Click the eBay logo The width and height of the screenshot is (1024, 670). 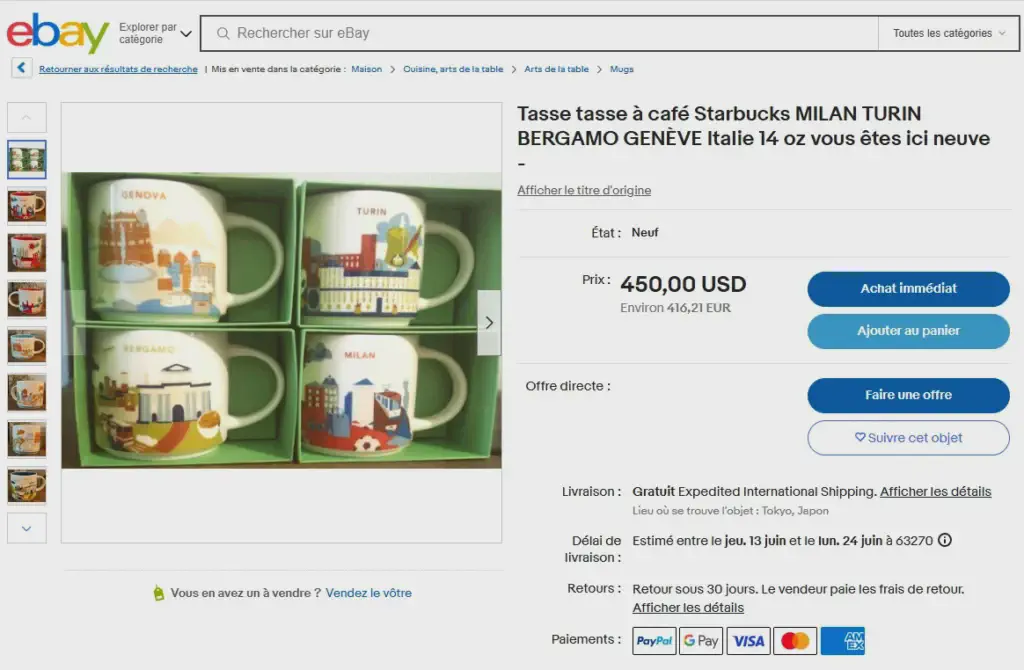click(57, 33)
